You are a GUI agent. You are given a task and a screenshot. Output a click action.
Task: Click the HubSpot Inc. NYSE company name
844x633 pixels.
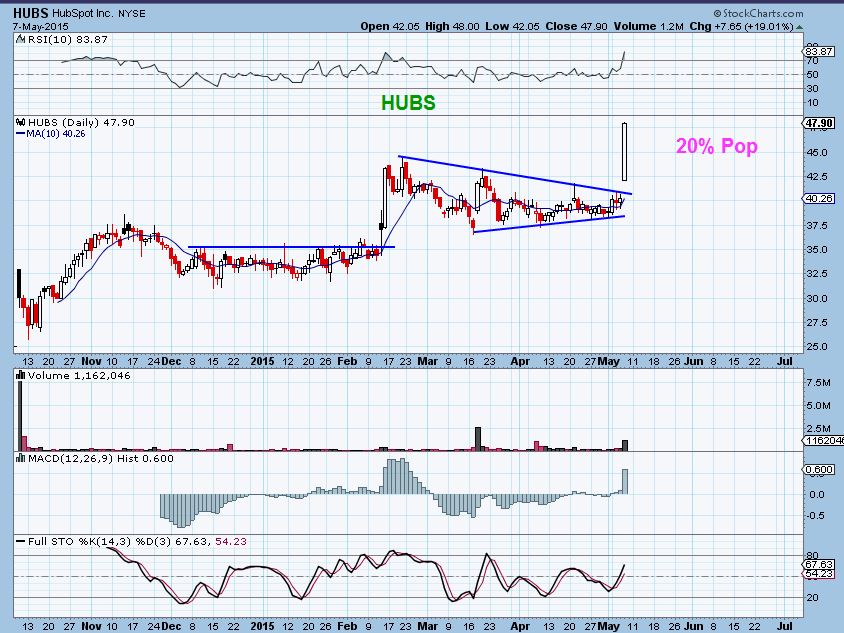pos(99,13)
